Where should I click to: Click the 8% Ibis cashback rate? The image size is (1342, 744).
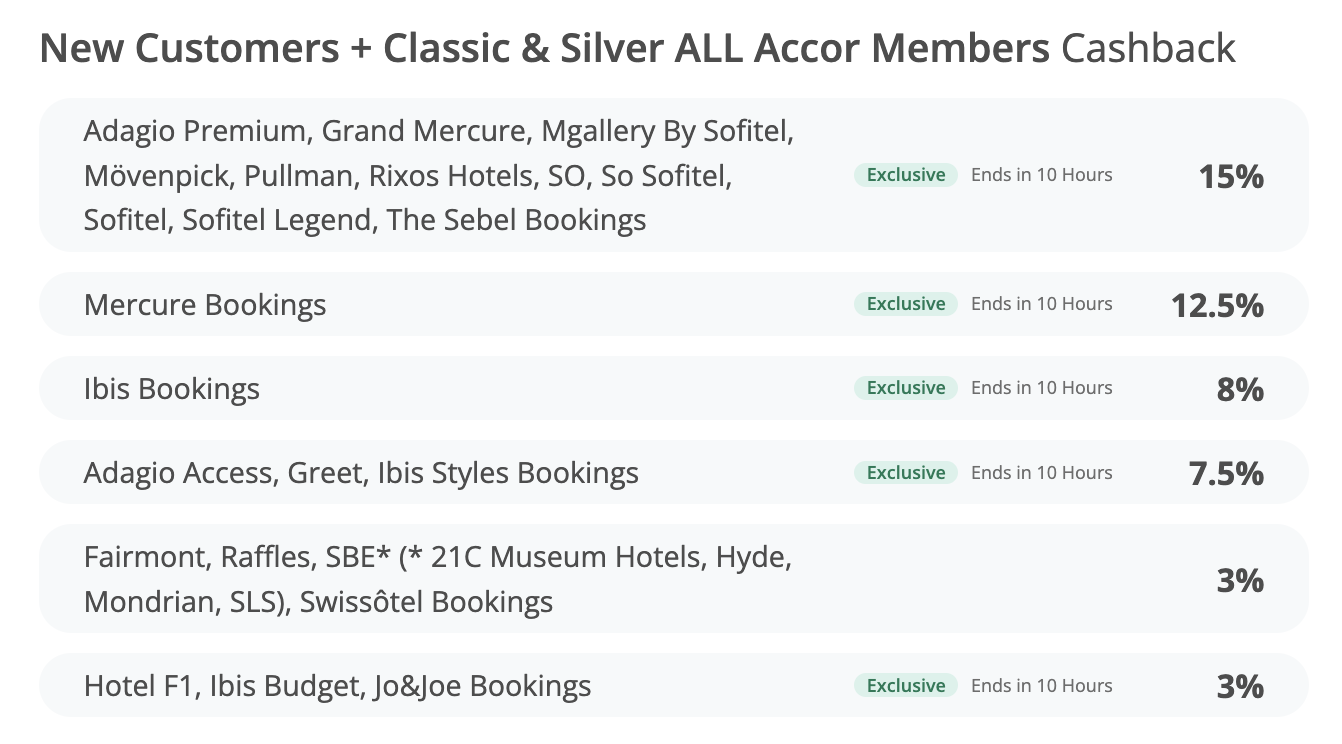(x=1240, y=389)
